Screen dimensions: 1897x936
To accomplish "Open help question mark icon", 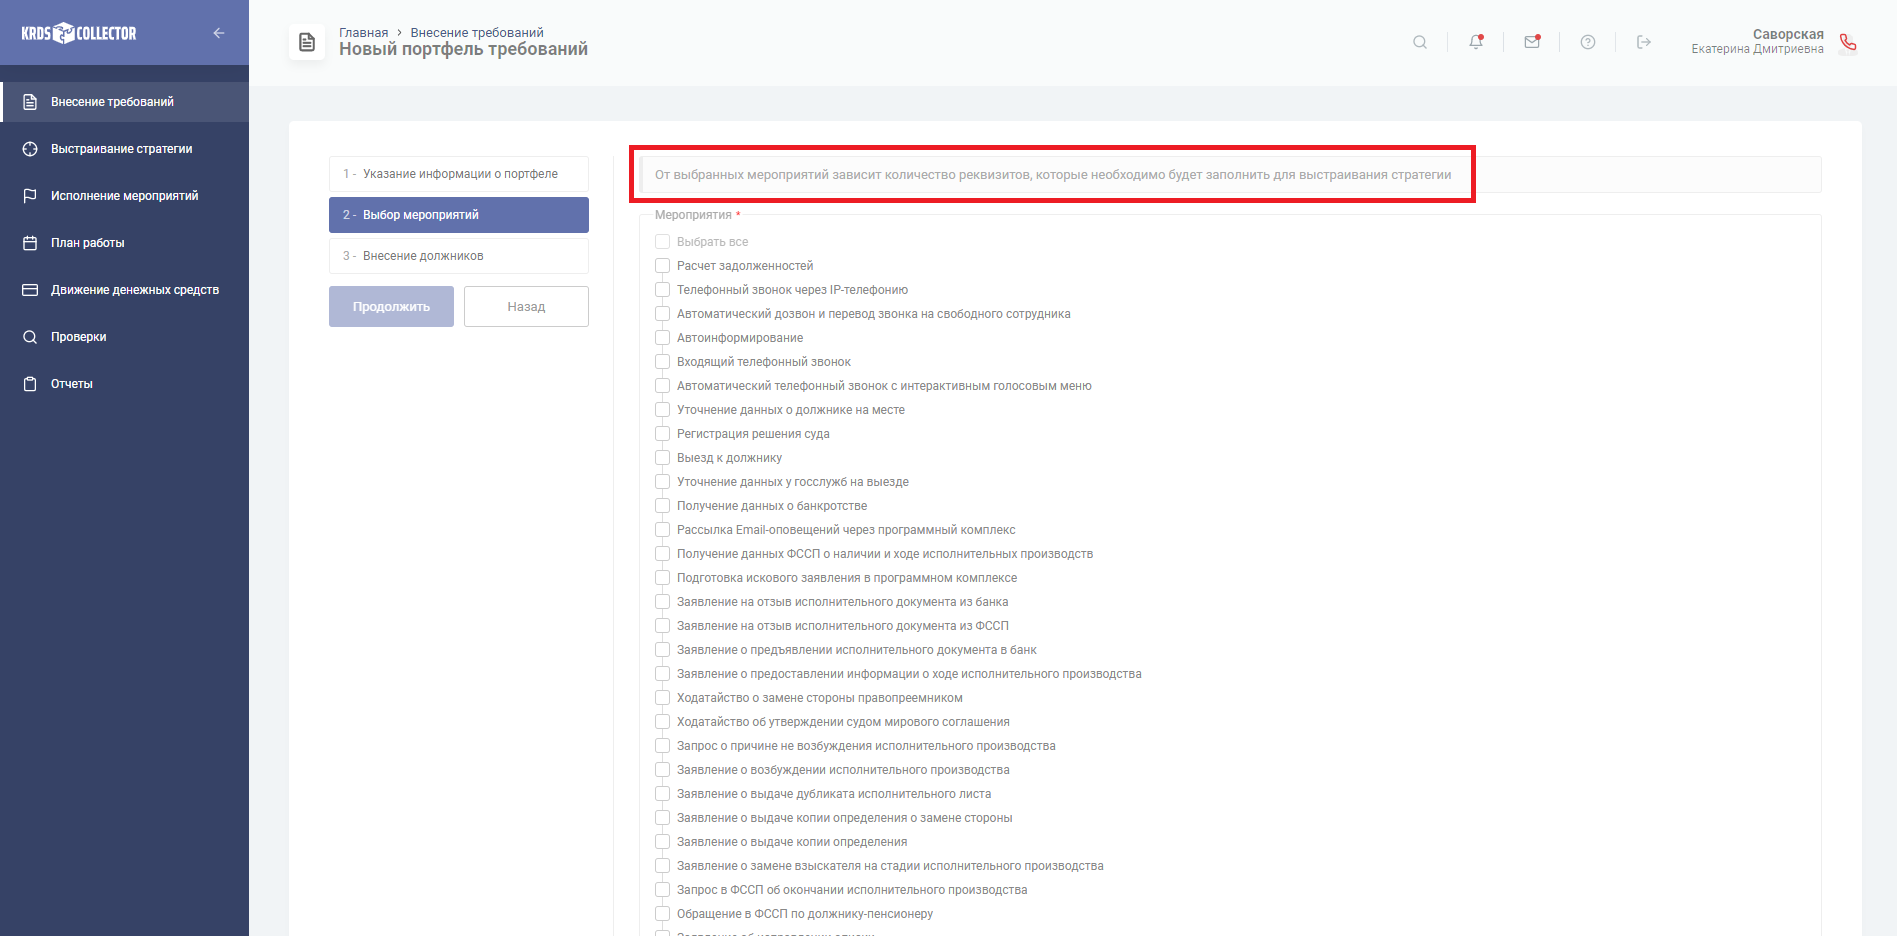I will pos(1587,42).
